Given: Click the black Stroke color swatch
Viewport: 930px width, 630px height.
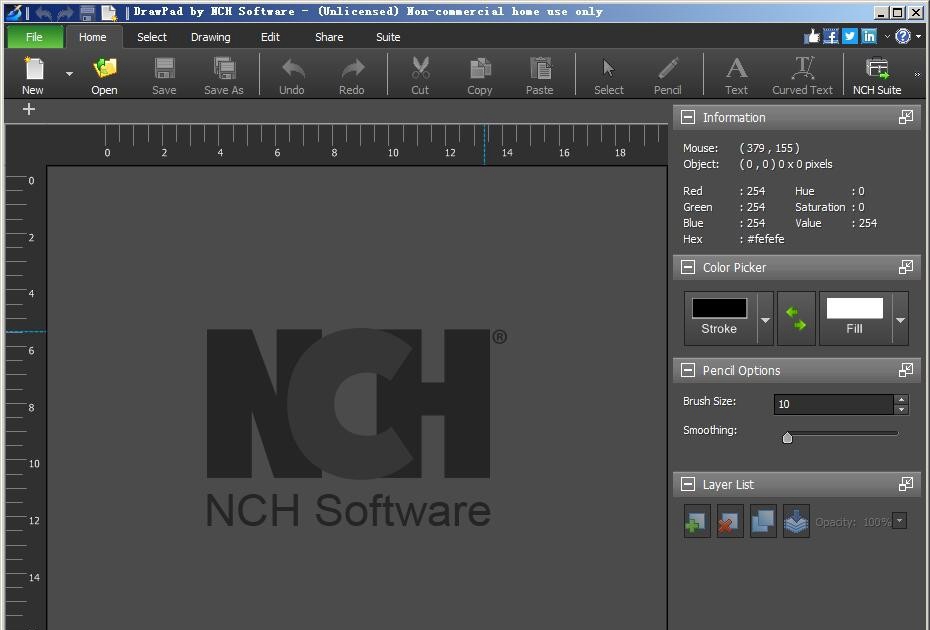Looking at the screenshot, I should 719,308.
